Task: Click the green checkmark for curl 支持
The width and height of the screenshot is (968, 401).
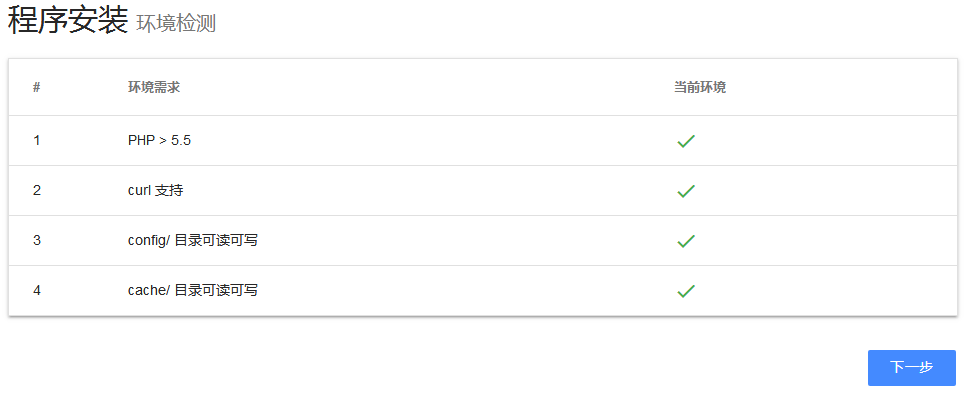Action: tap(686, 191)
